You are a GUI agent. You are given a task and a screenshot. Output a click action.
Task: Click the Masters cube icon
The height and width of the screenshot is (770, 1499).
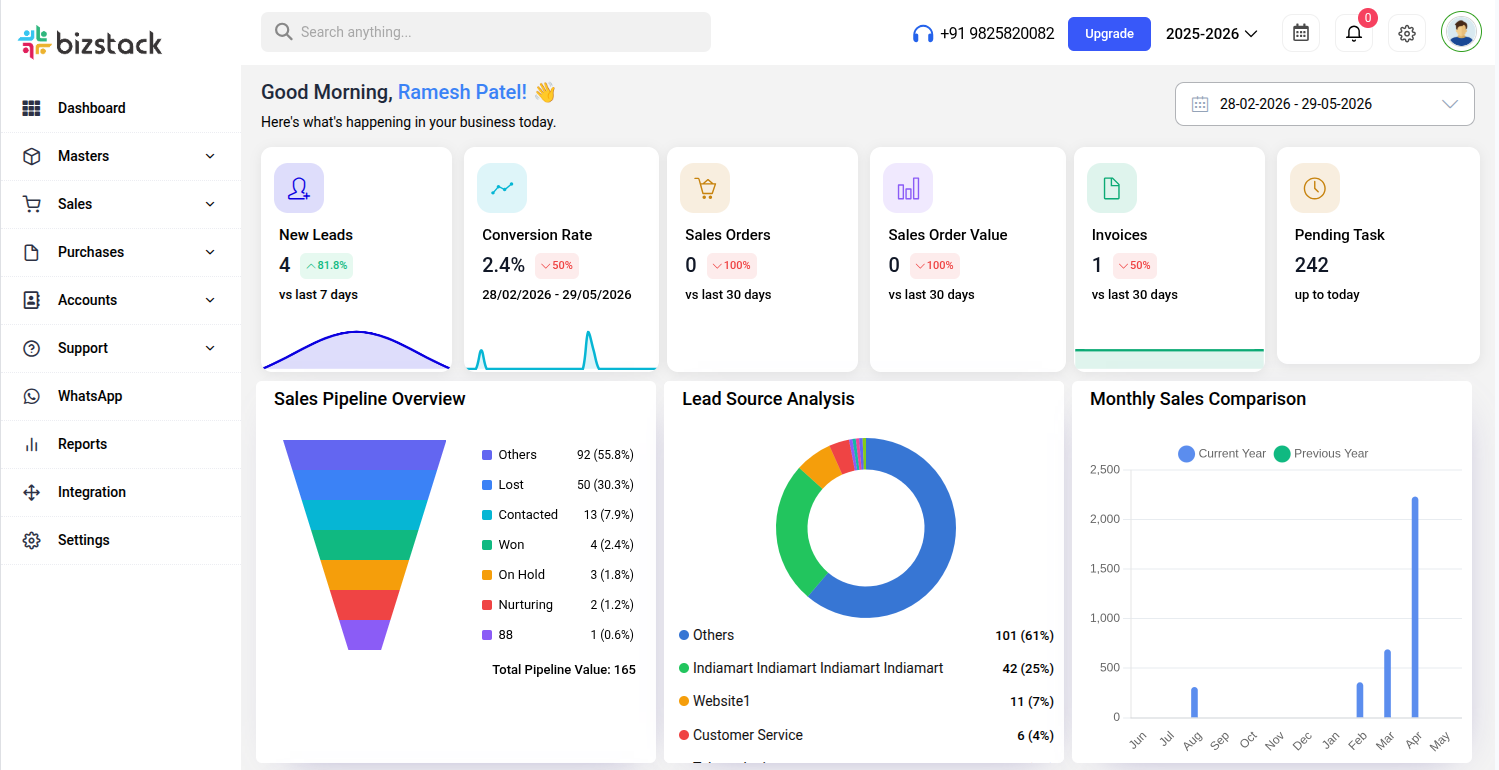point(31,156)
